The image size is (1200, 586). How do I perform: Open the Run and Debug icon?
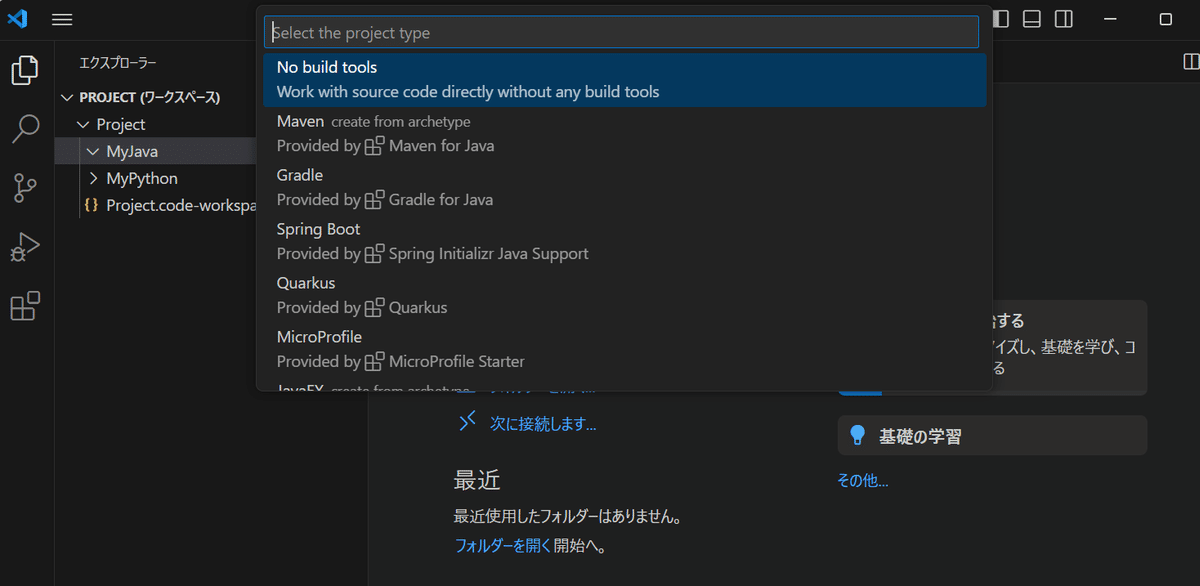[x=25, y=247]
